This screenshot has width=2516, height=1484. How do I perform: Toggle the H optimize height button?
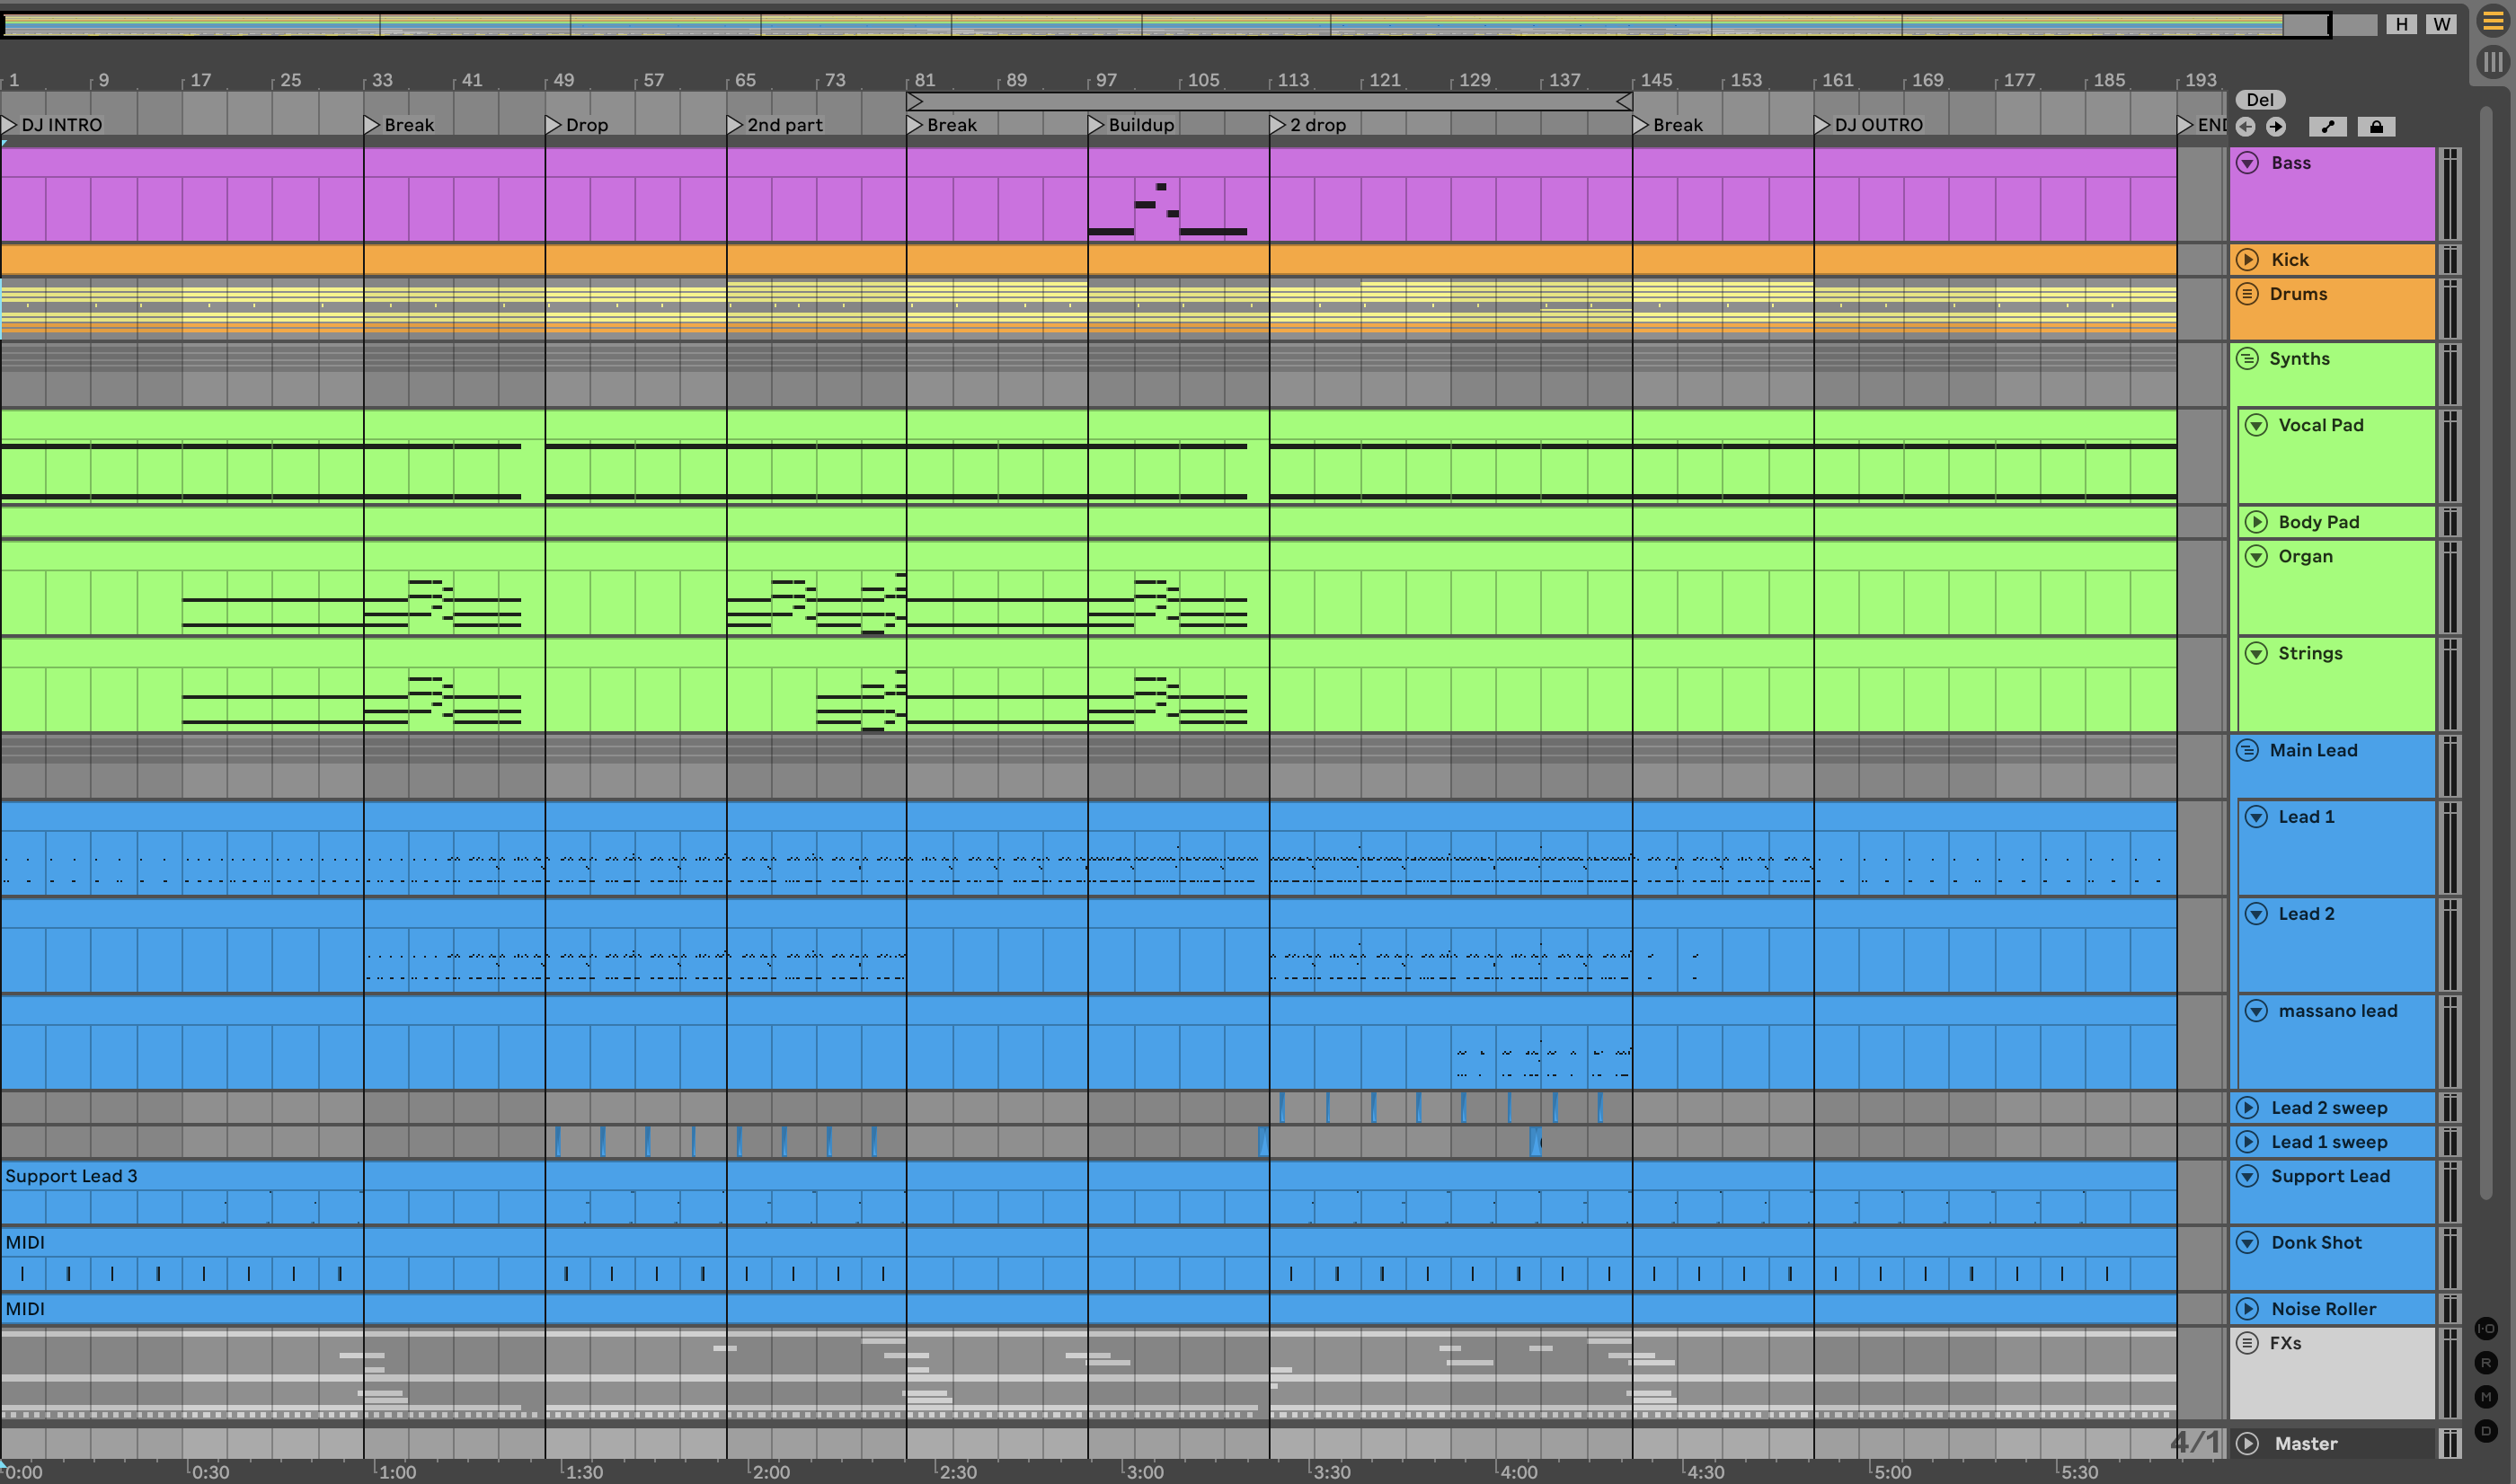pyautogui.click(x=2401, y=24)
